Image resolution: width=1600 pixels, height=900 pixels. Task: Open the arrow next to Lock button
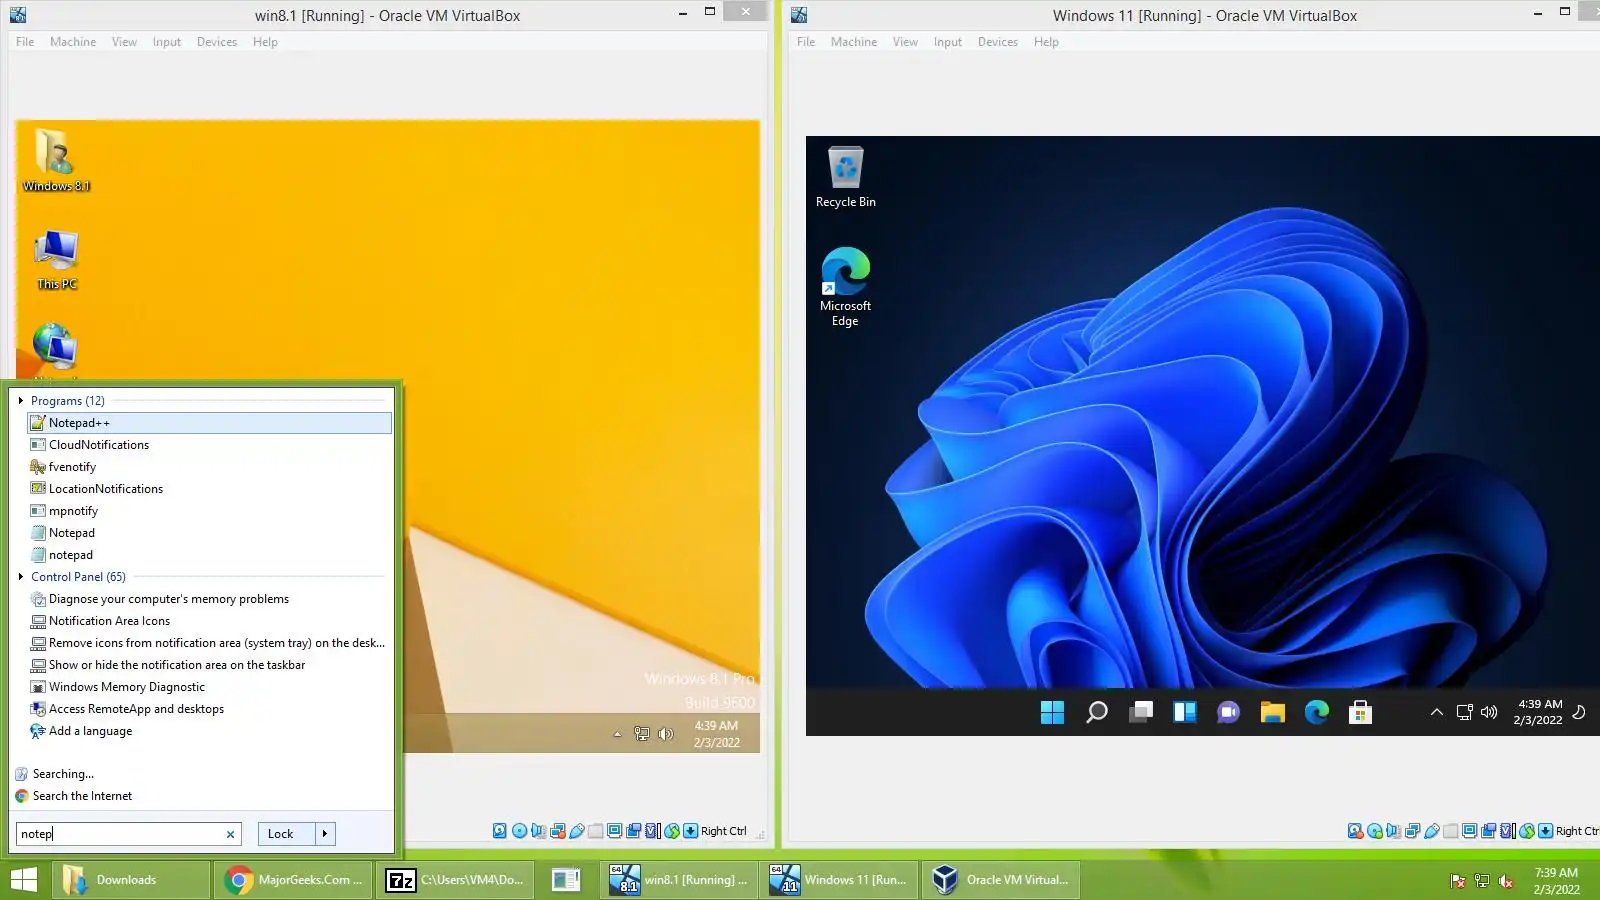tap(325, 834)
